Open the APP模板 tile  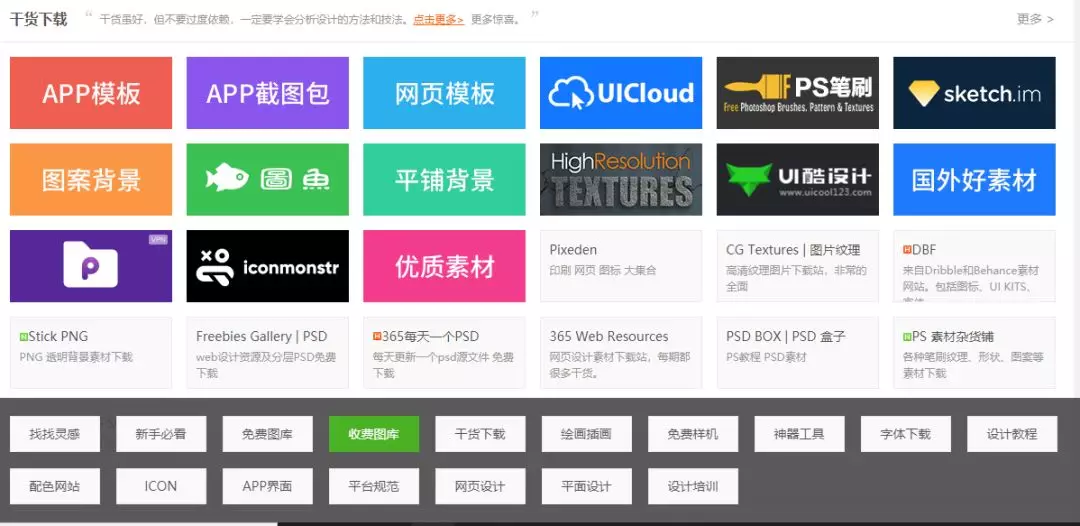coord(91,93)
